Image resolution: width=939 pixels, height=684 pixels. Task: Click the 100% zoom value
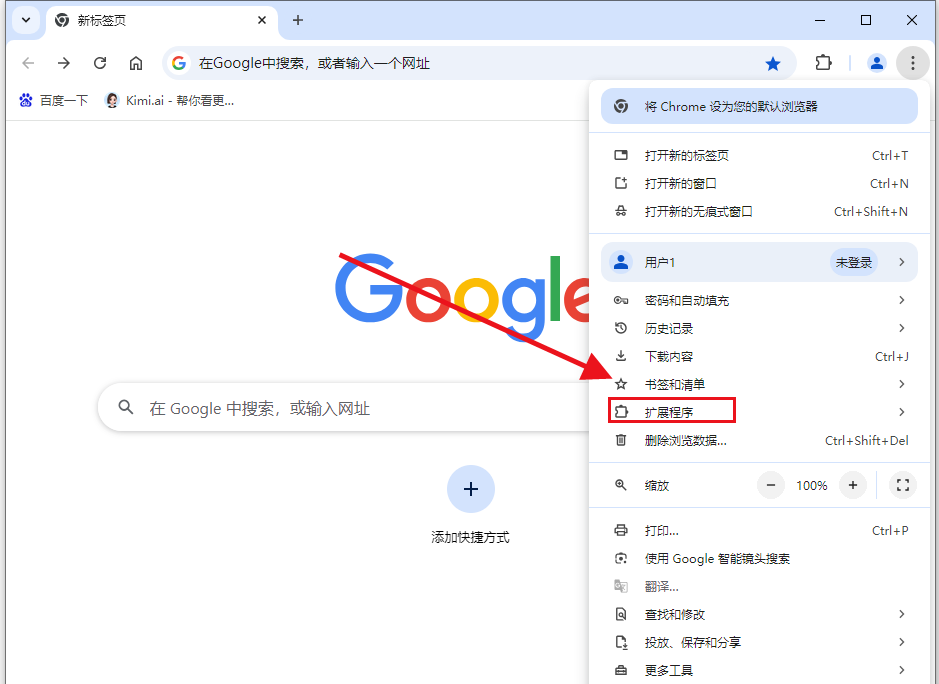(x=811, y=485)
